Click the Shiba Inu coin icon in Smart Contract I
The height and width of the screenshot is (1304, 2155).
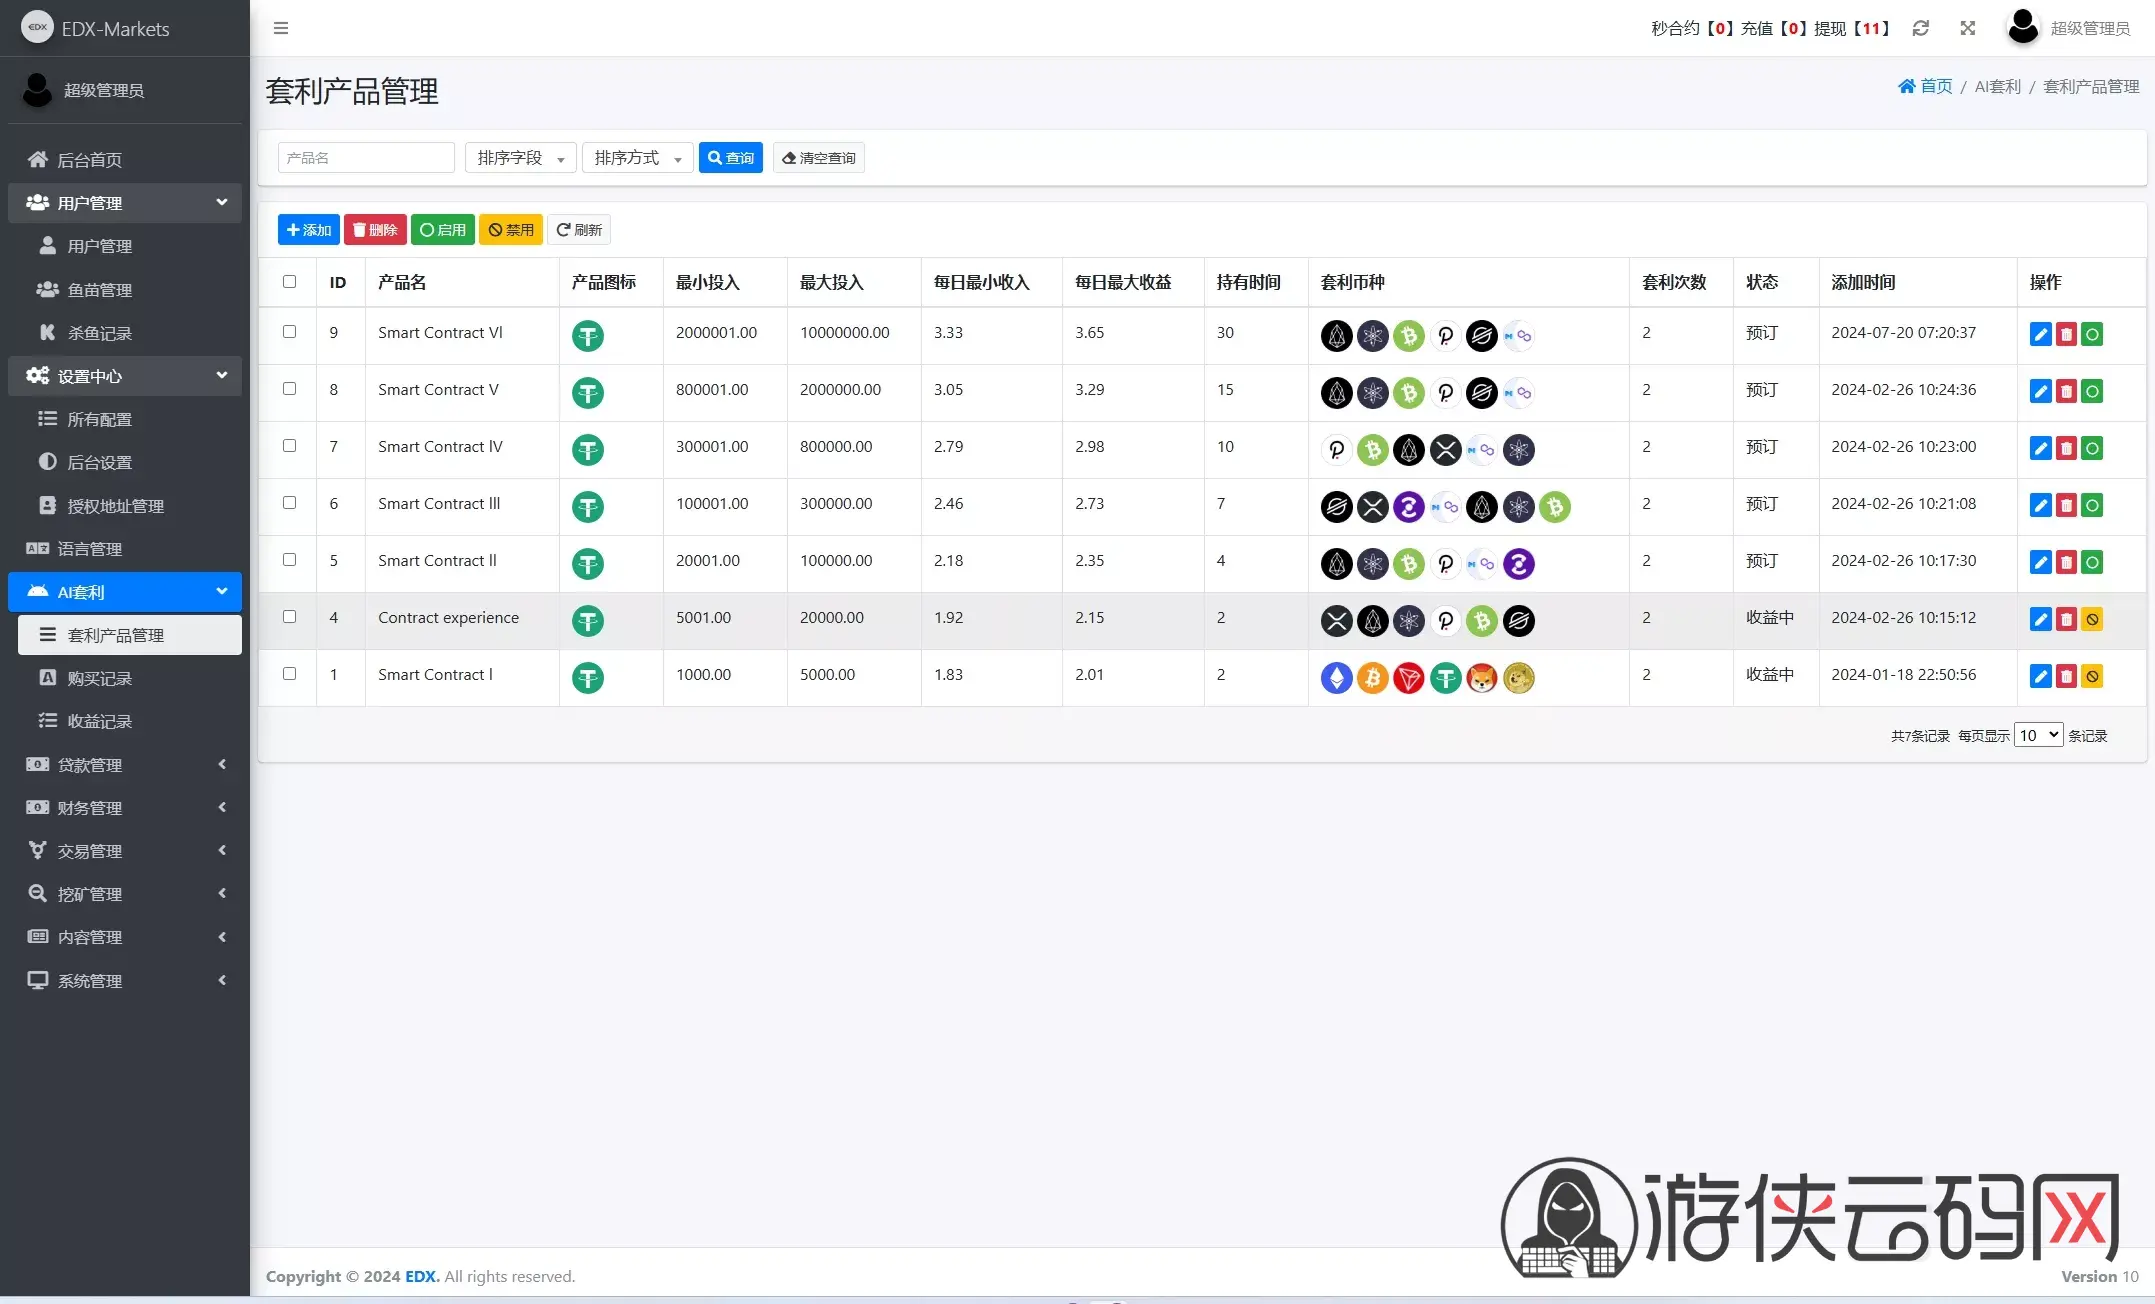[1482, 678]
